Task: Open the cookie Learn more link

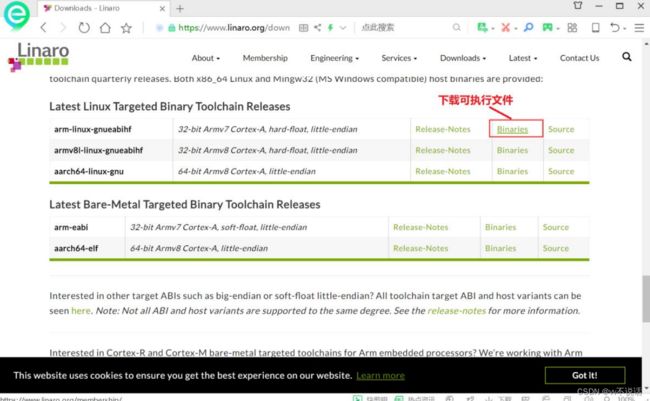Action: [380, 376]
